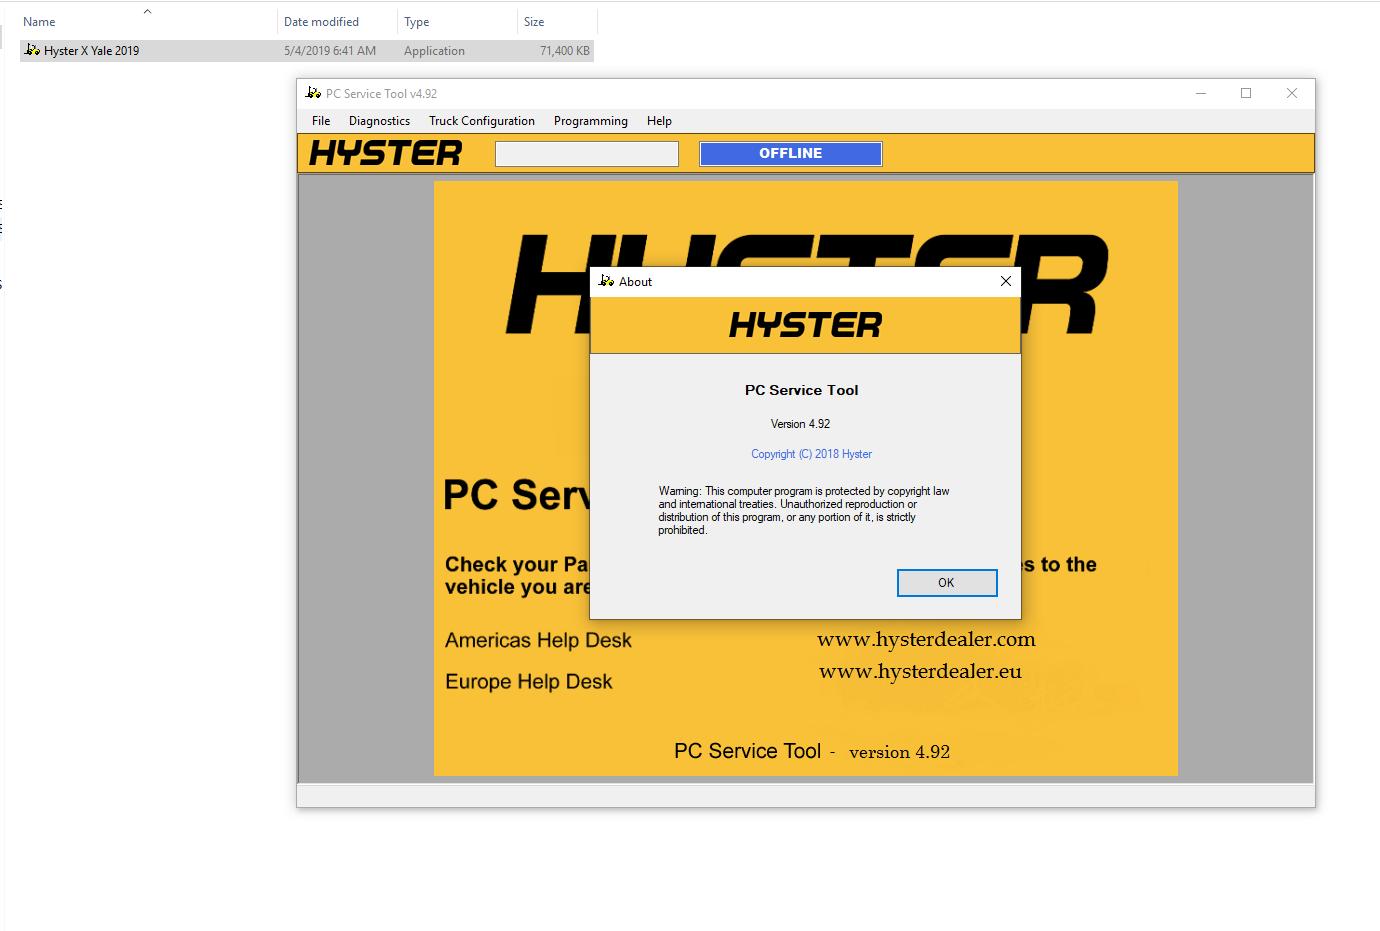
Task: Sort files by the Name column header
Action: tap(40, 22)
